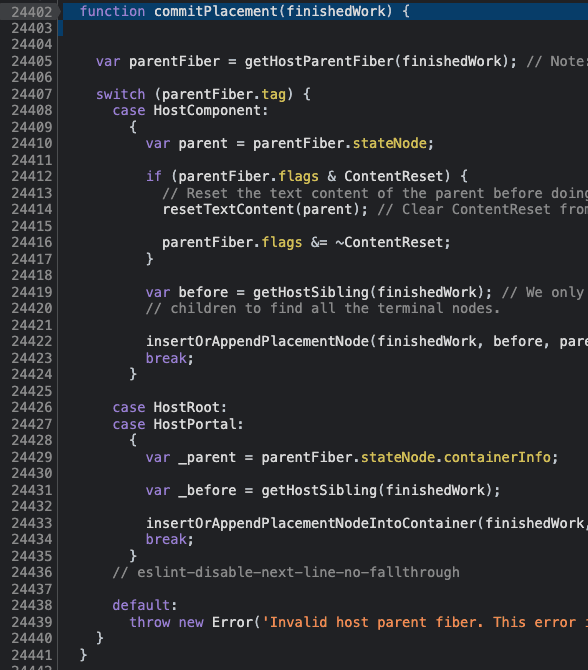Viewport: 588px width, 670px height.
Task: Click line number 24412 gutter
Action: pyautogui.click(x=32, y=176)
